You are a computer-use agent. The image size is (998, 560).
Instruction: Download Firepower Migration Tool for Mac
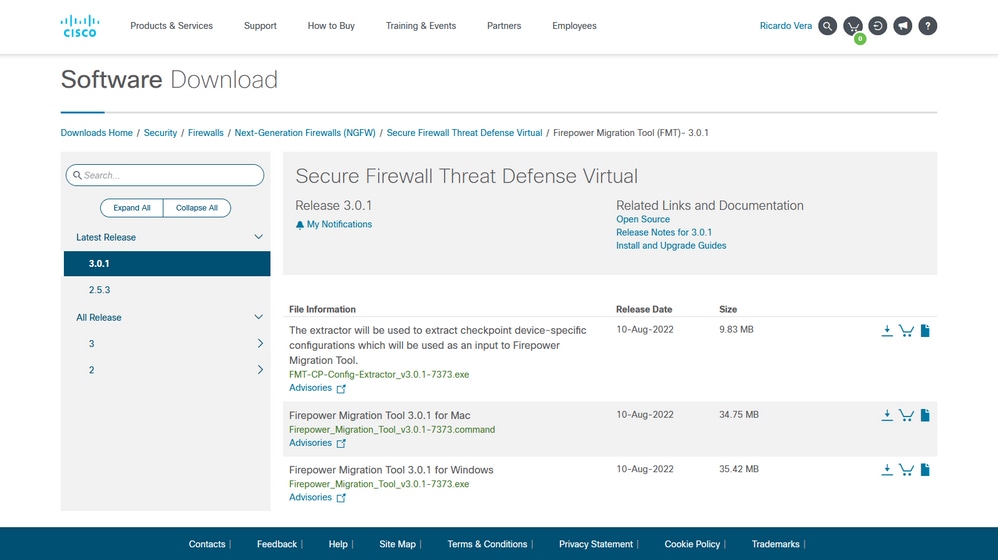point(887,416)
